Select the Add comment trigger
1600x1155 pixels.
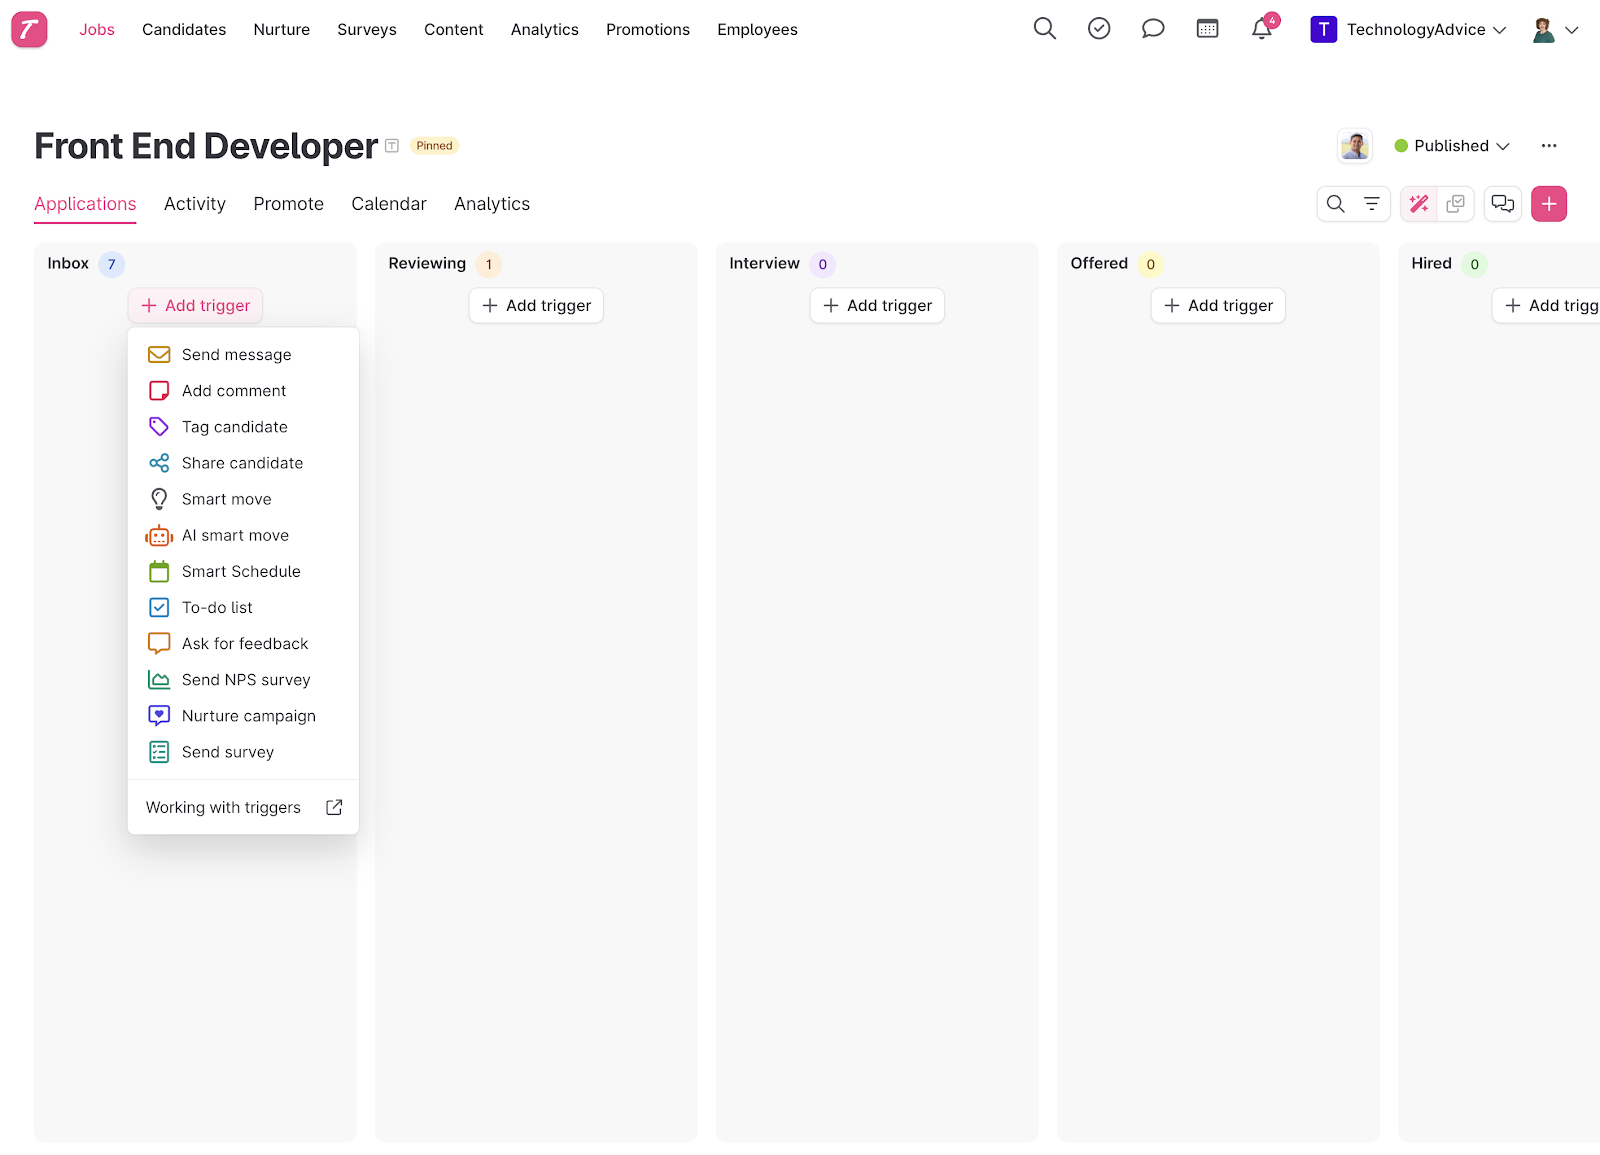click(243, 391)
